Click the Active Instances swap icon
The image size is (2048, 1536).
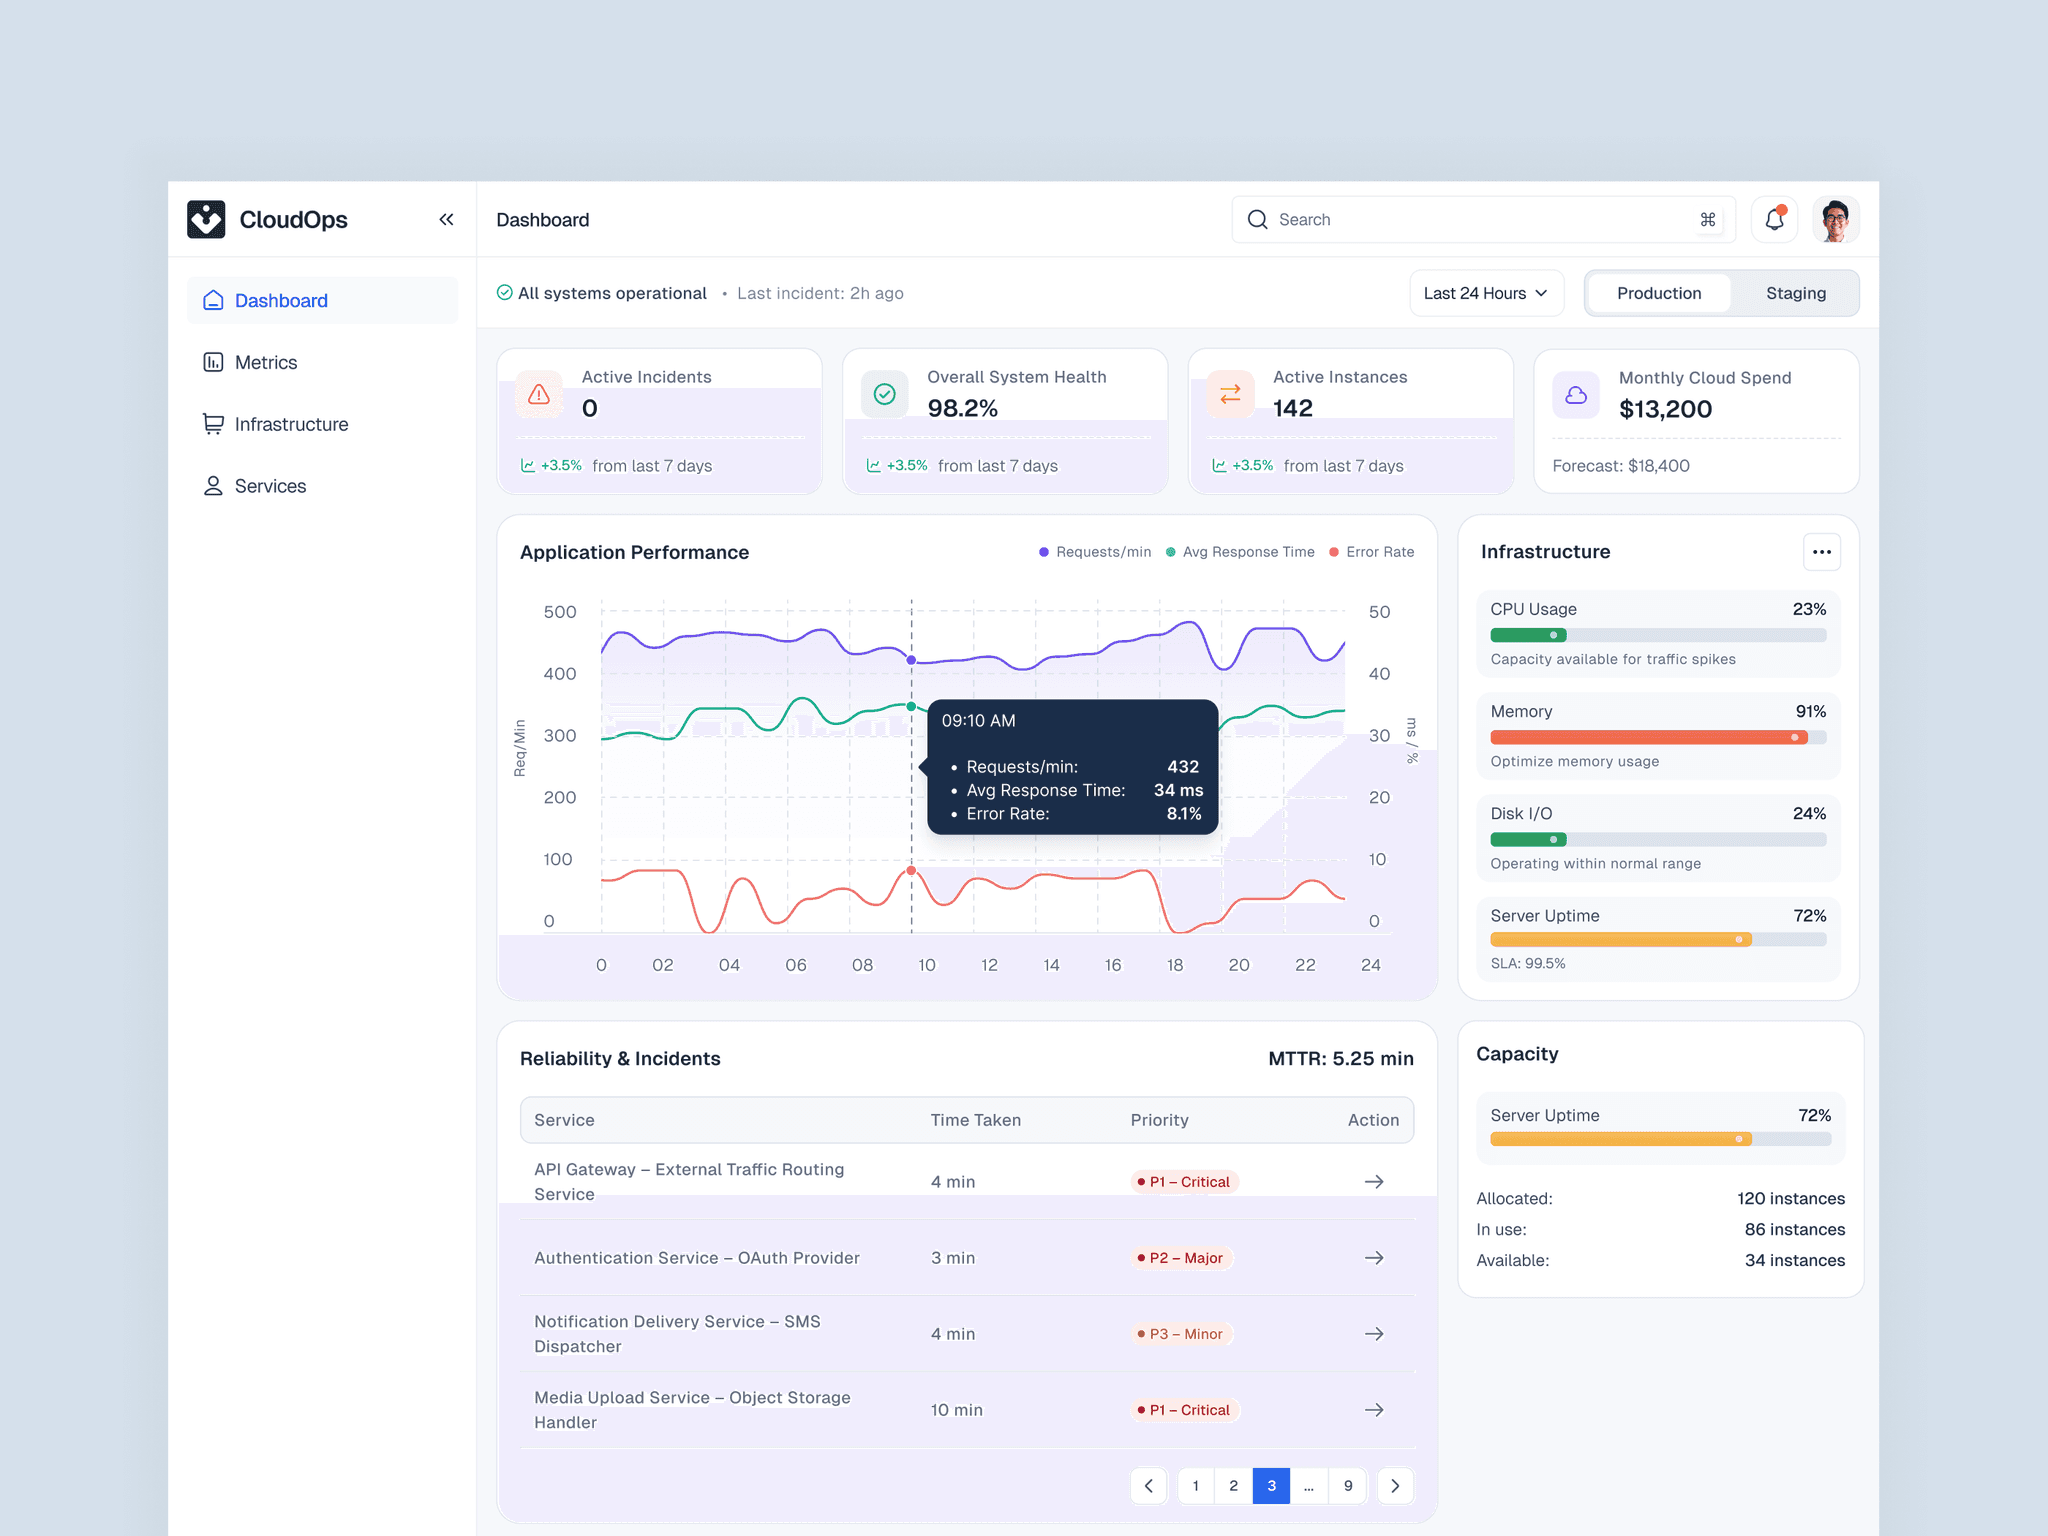(1229, 394)
